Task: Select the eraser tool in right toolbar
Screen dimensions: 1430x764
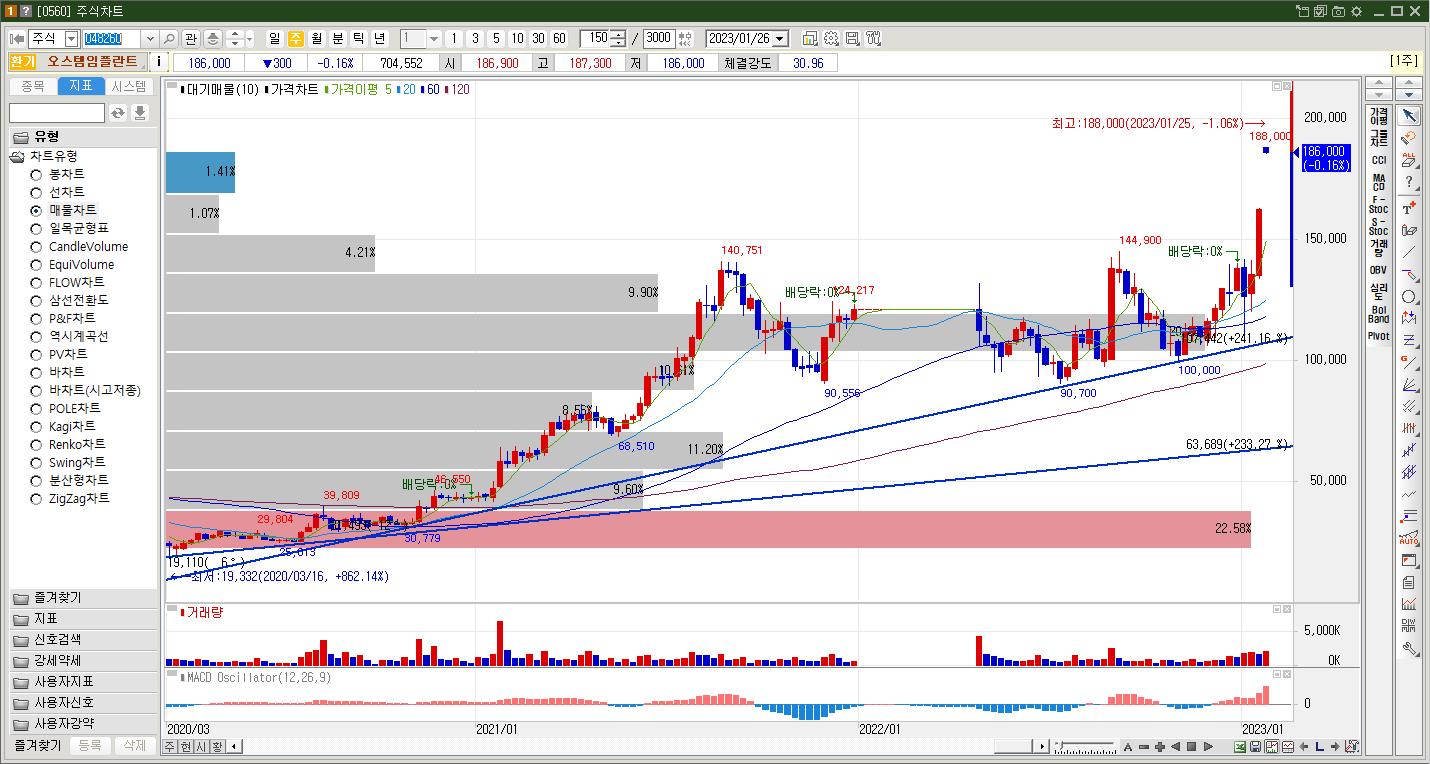Action: 1409,138
